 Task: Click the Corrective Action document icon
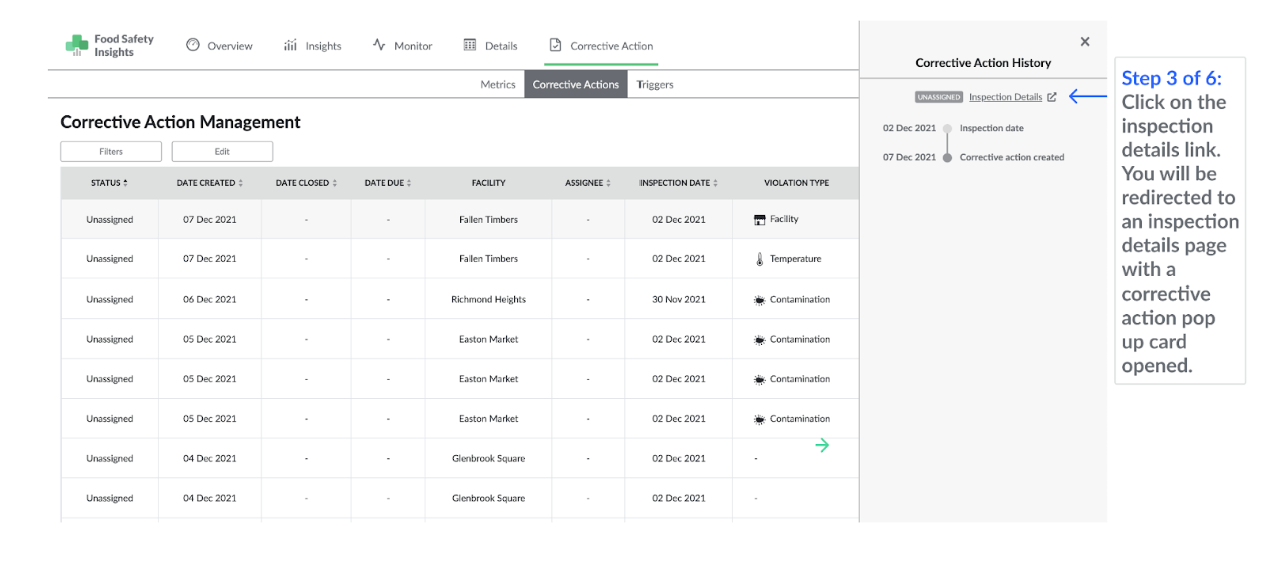tap(555, 45)
